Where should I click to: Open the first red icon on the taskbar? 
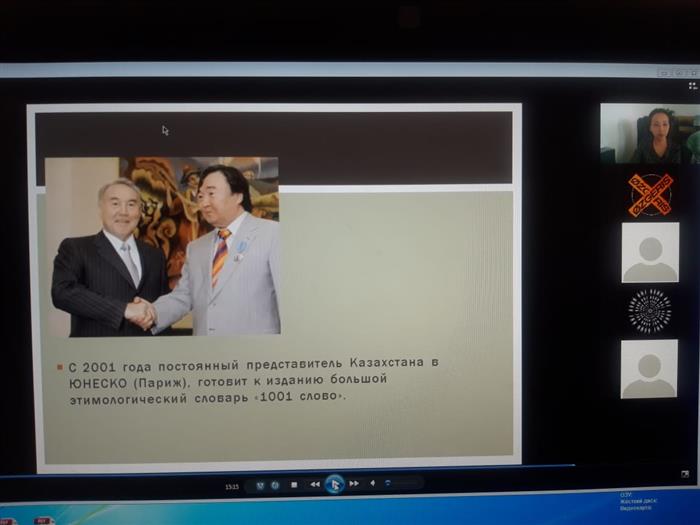[8, 521]
